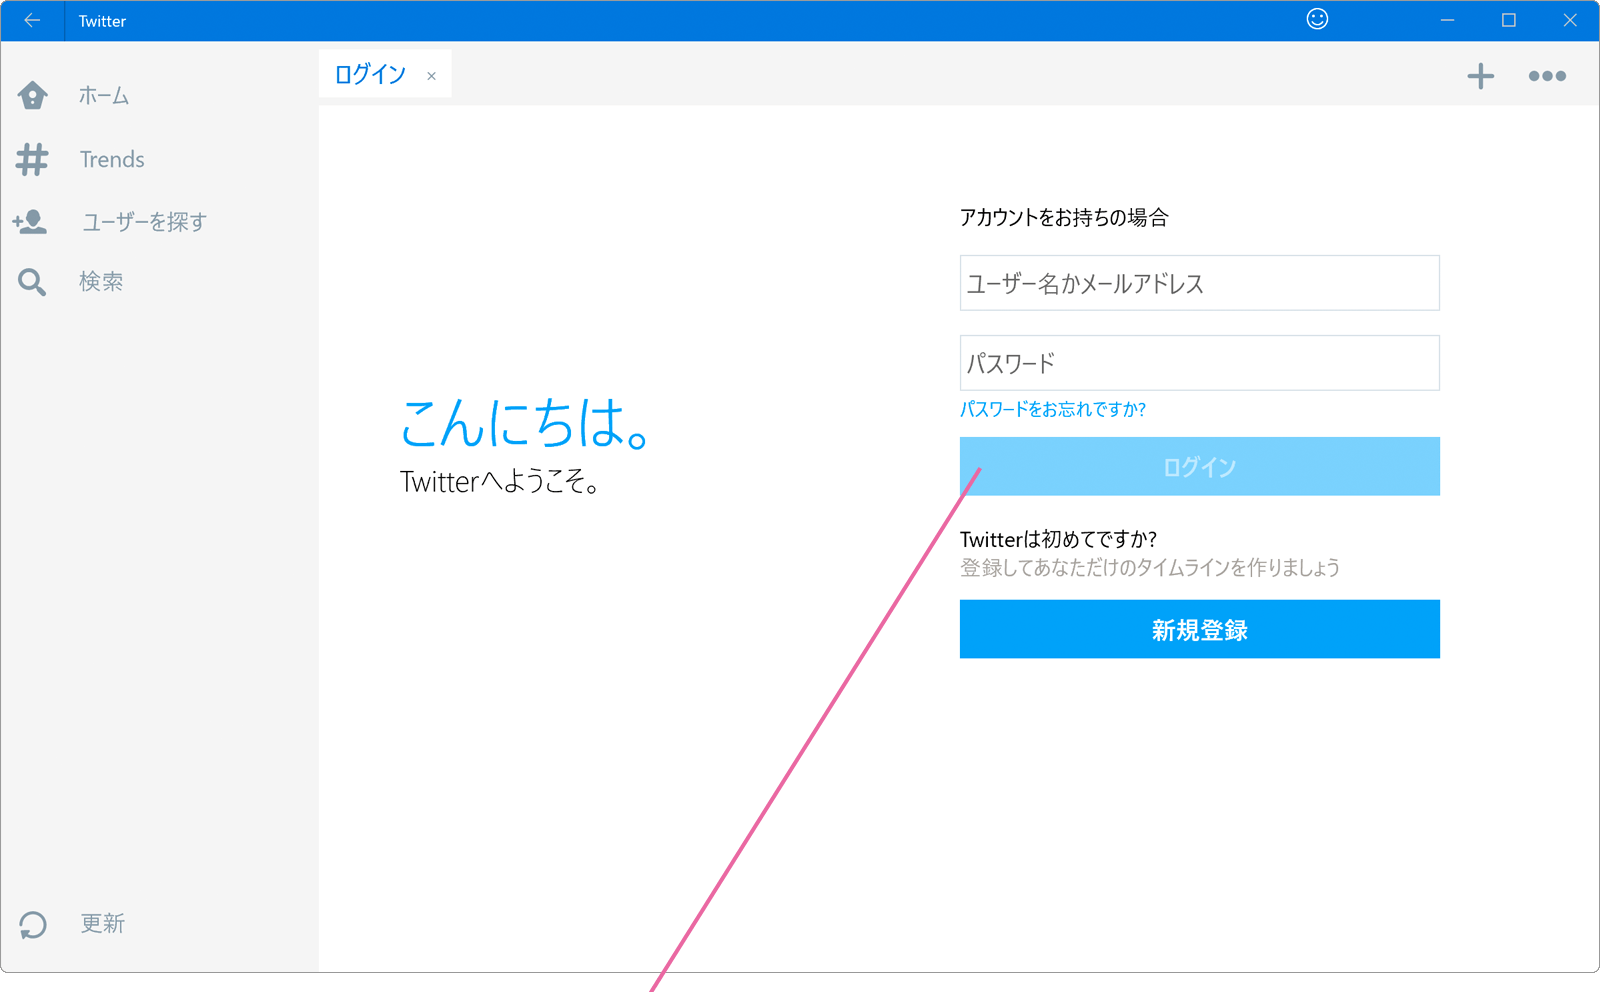Click the Trends hashtag icon
Image resolution: width=1600 pixels, height=992 pixels.
32,159
